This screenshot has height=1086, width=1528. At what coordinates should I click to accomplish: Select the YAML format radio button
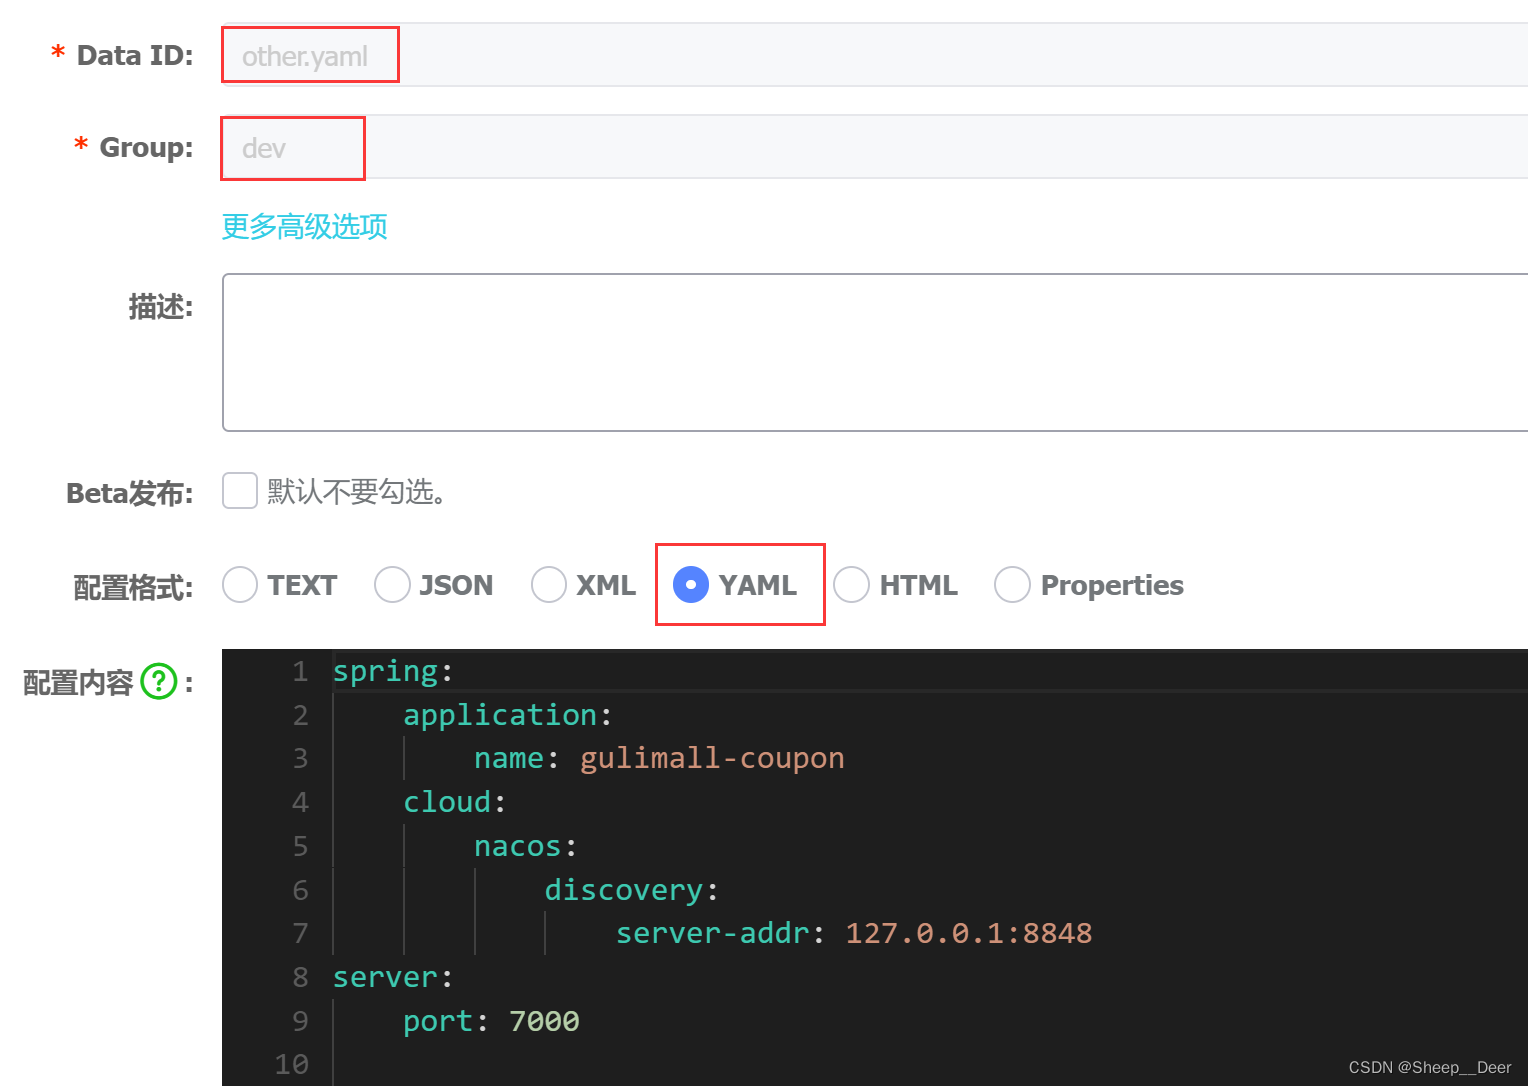pos(691,585)
